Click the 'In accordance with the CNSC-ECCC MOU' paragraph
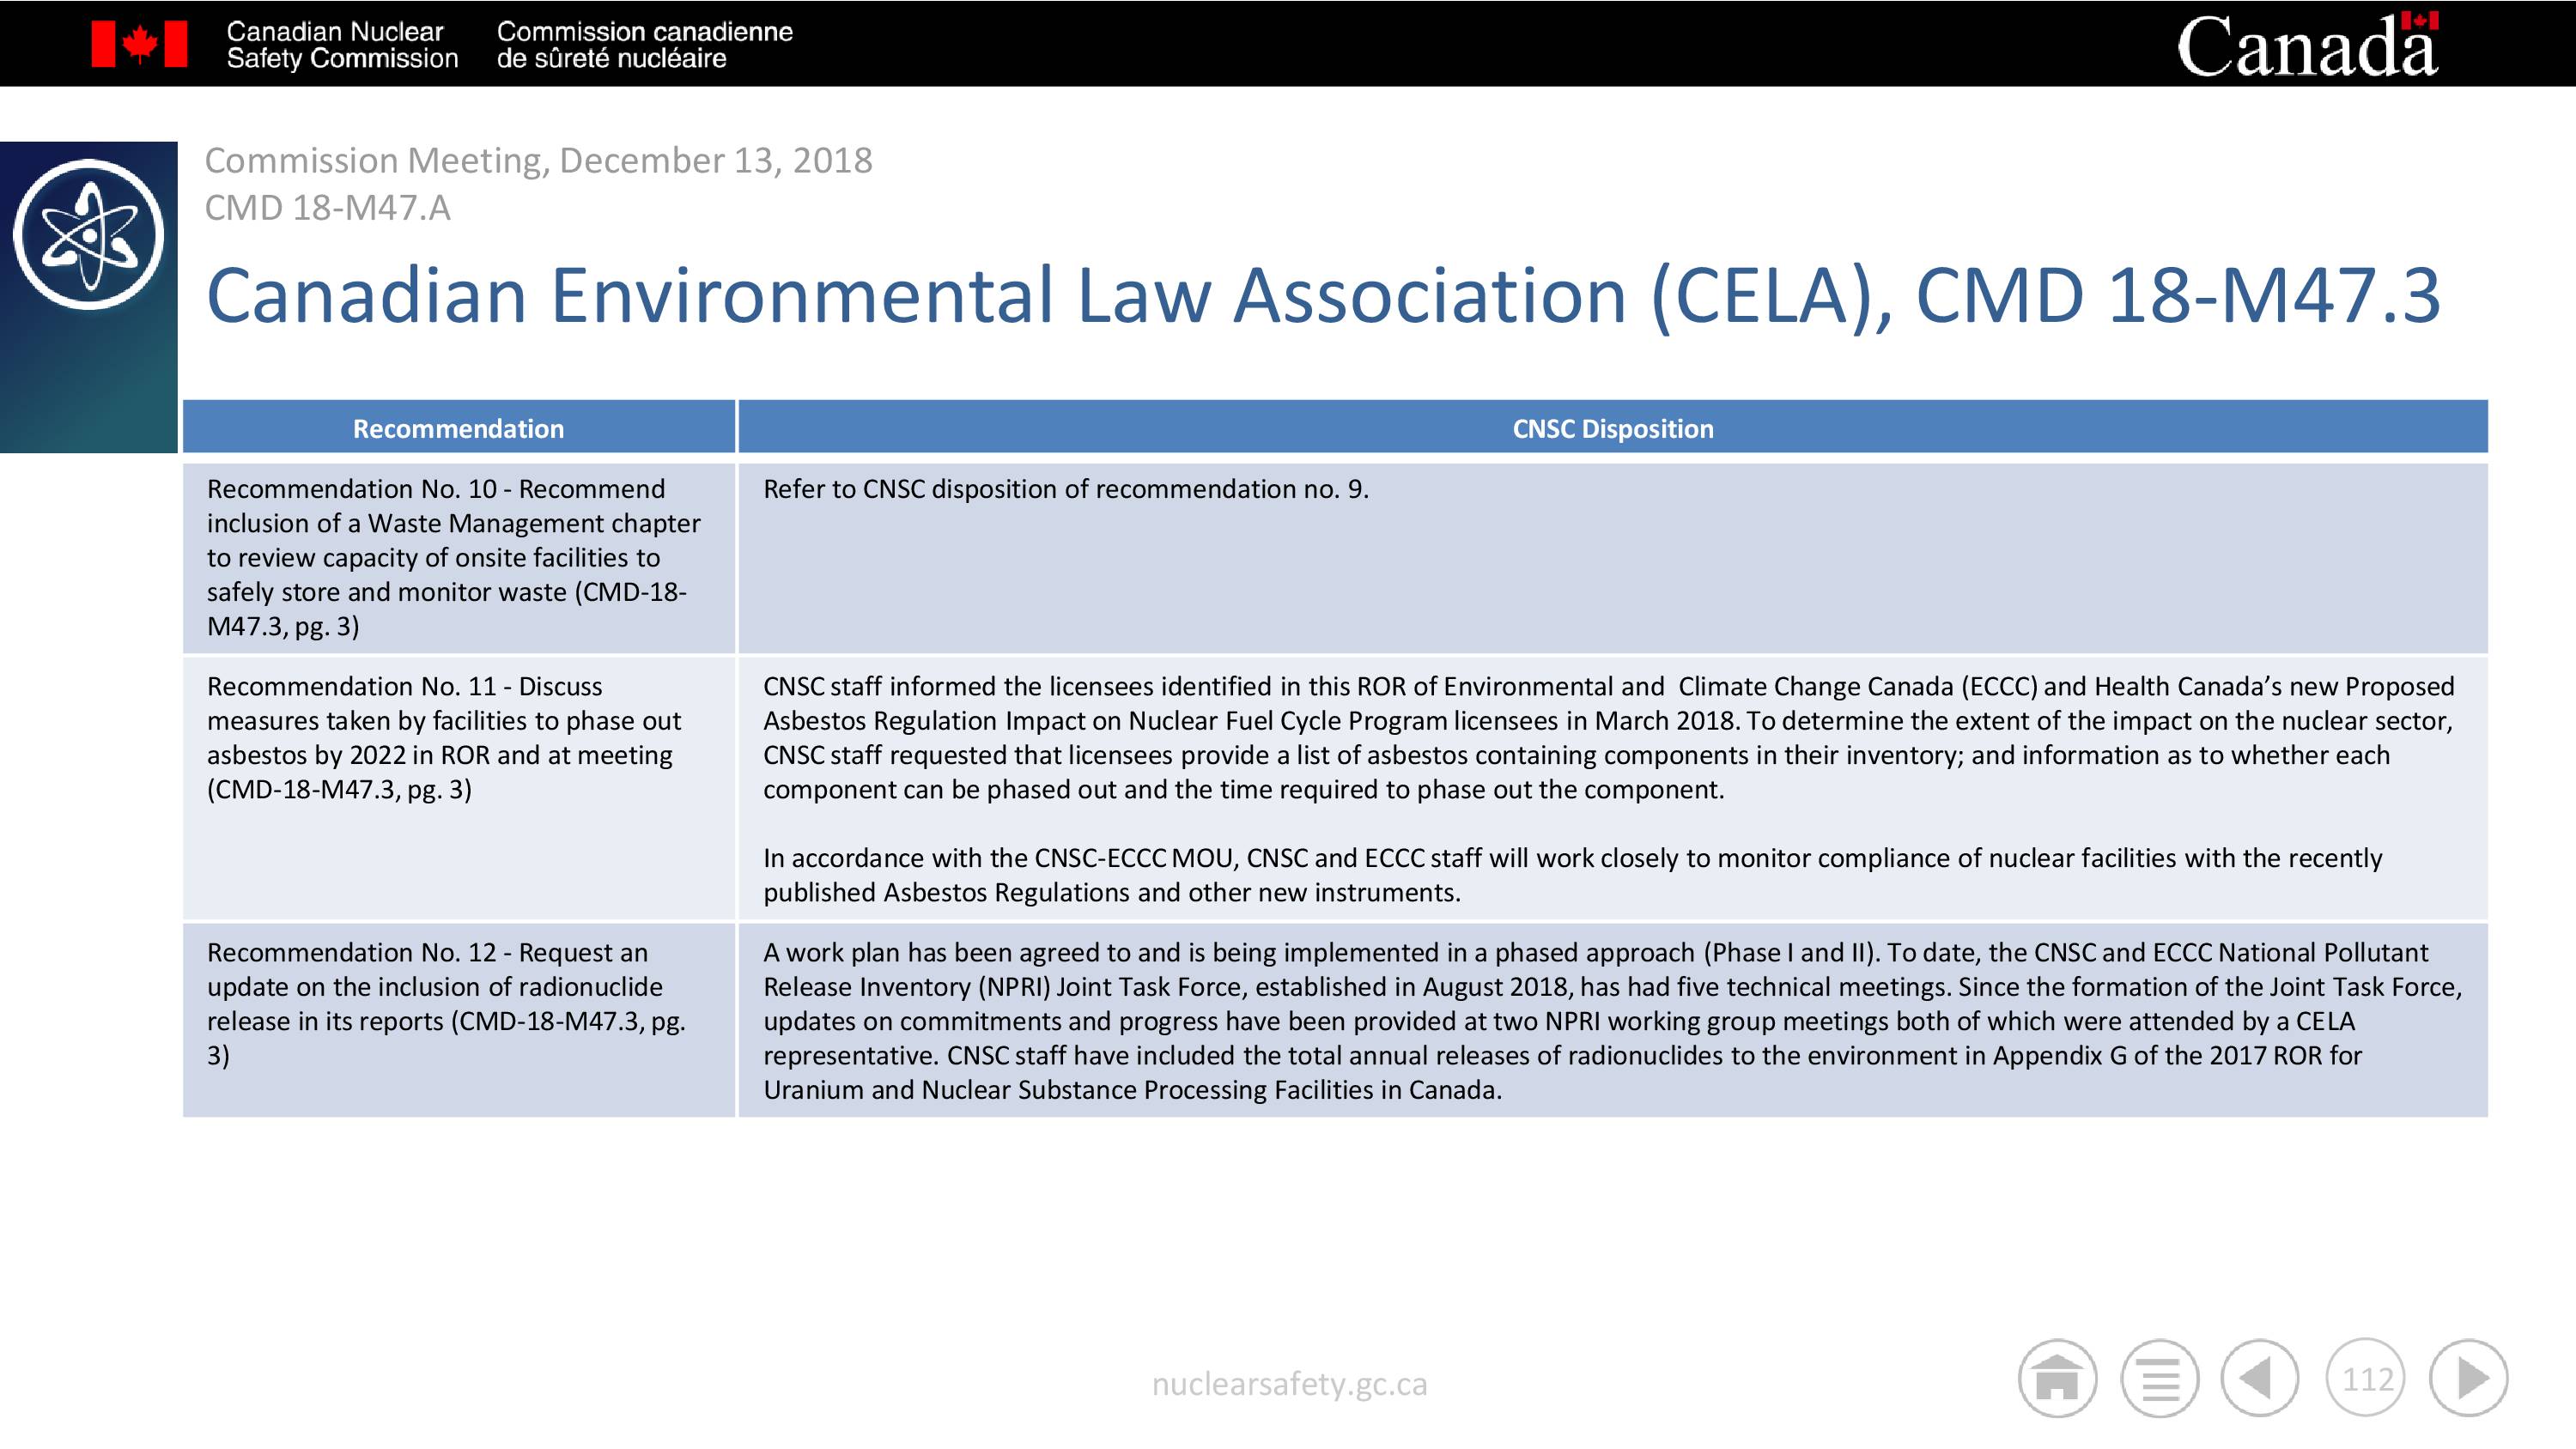 [x=1572, y=875]
